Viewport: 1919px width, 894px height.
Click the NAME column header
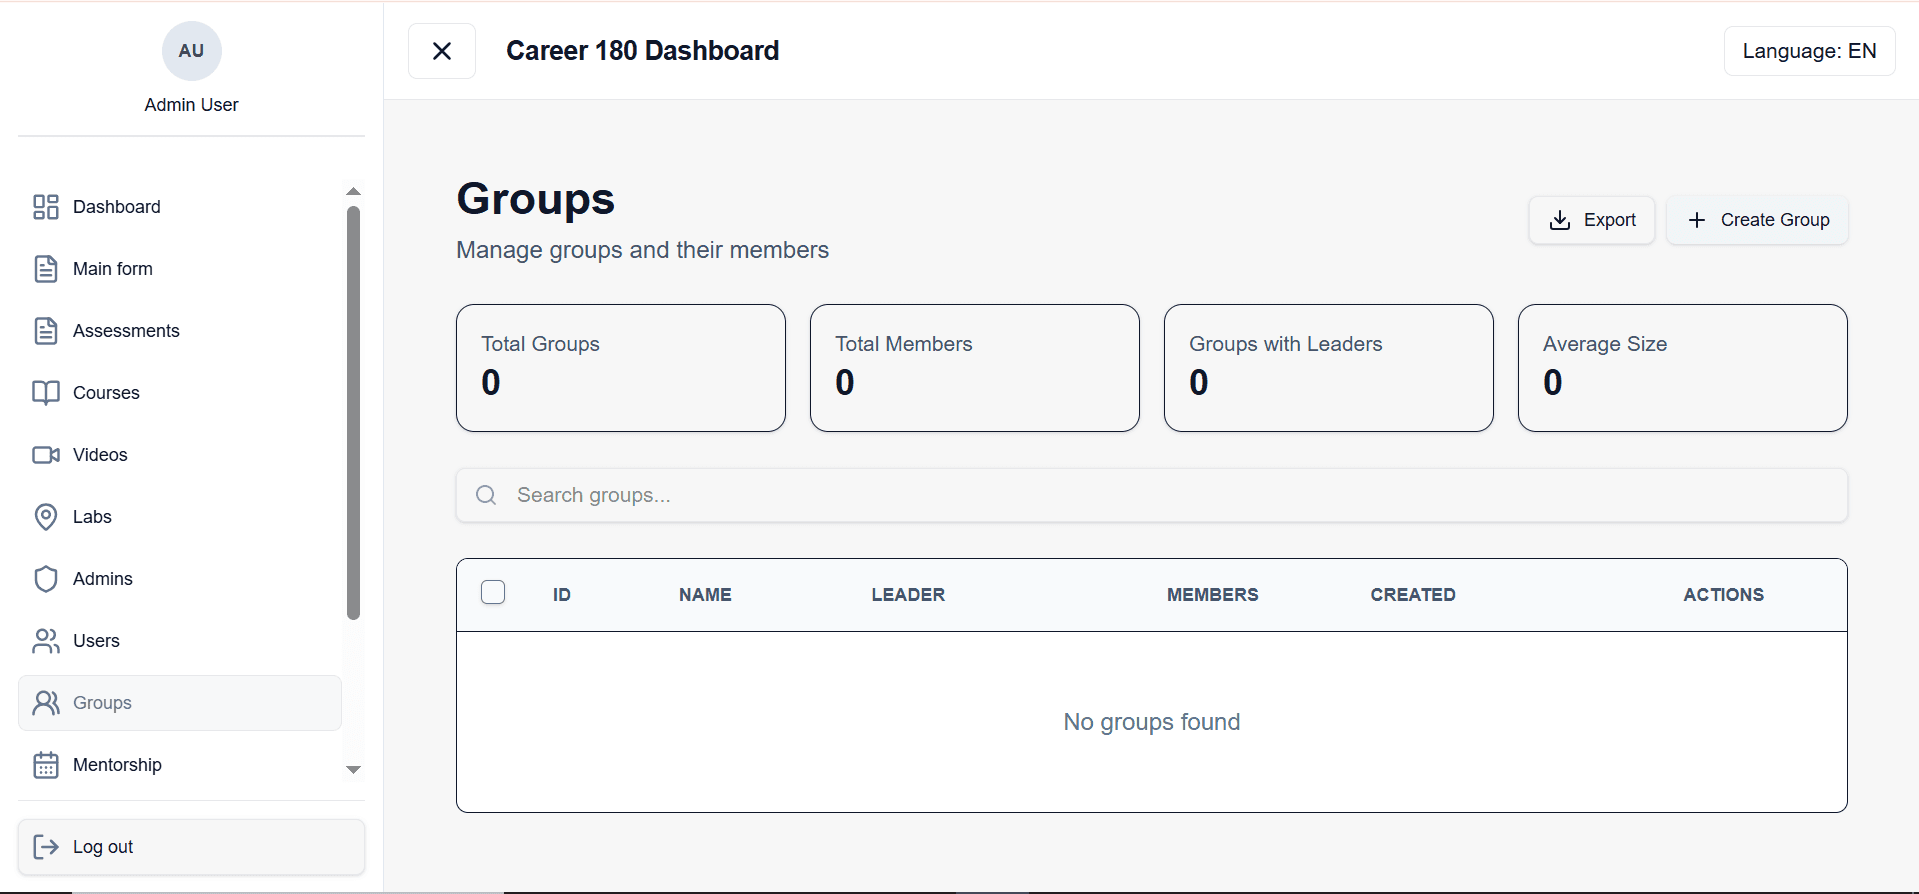(x=705, y=595)
